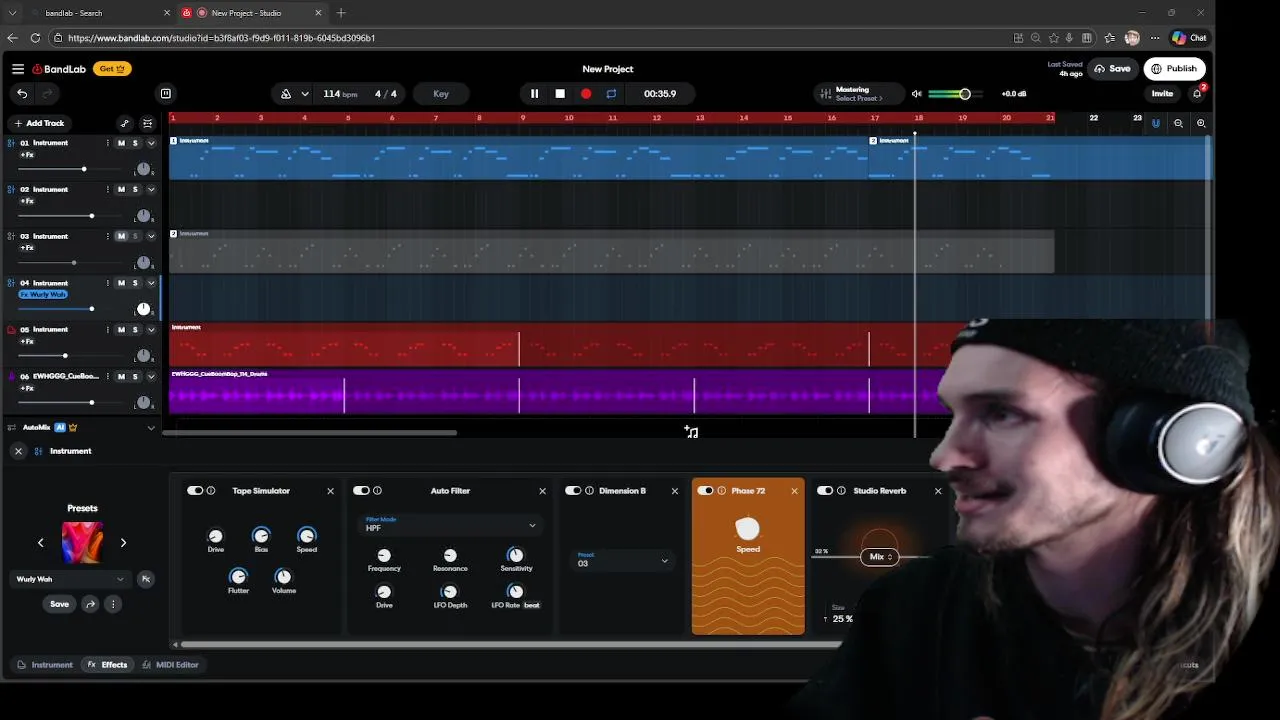
Task: Open preset more options menu
Action: [x=113, y=604]
